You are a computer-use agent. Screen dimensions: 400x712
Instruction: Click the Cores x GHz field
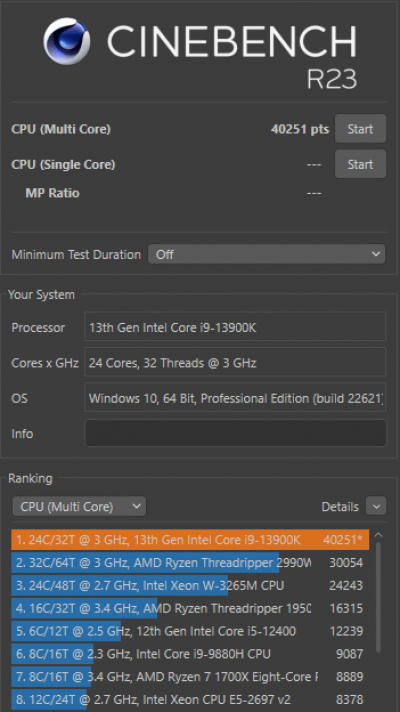[235, 362]
